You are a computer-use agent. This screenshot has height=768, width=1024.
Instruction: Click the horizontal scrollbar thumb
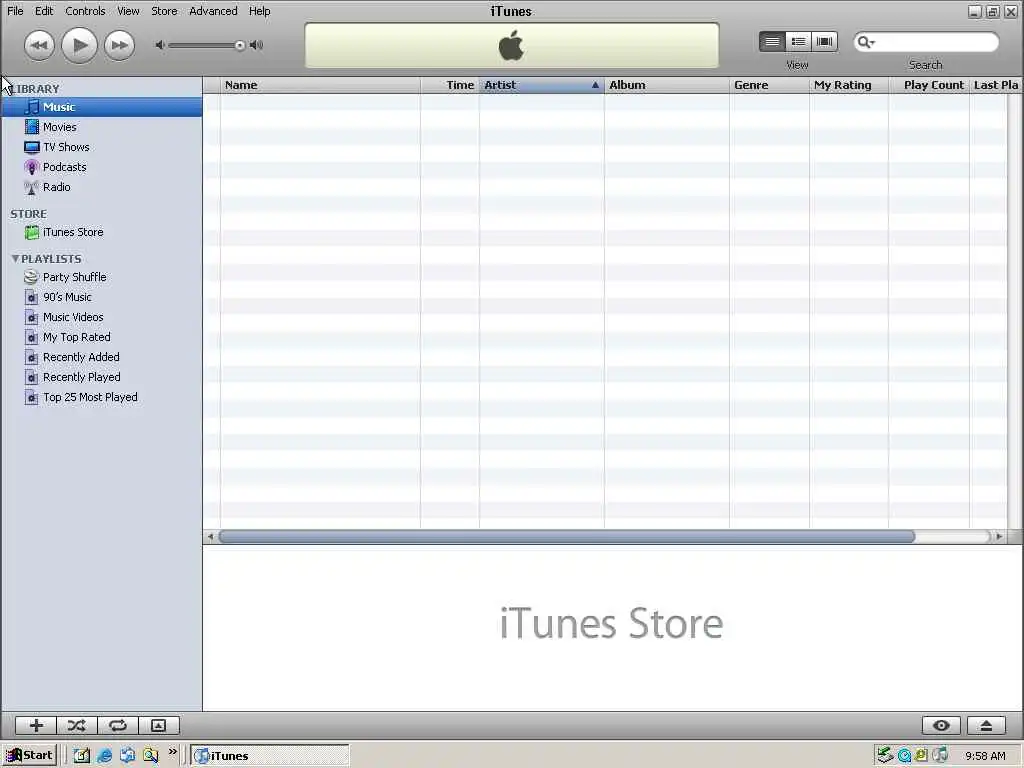coord(566,537)
